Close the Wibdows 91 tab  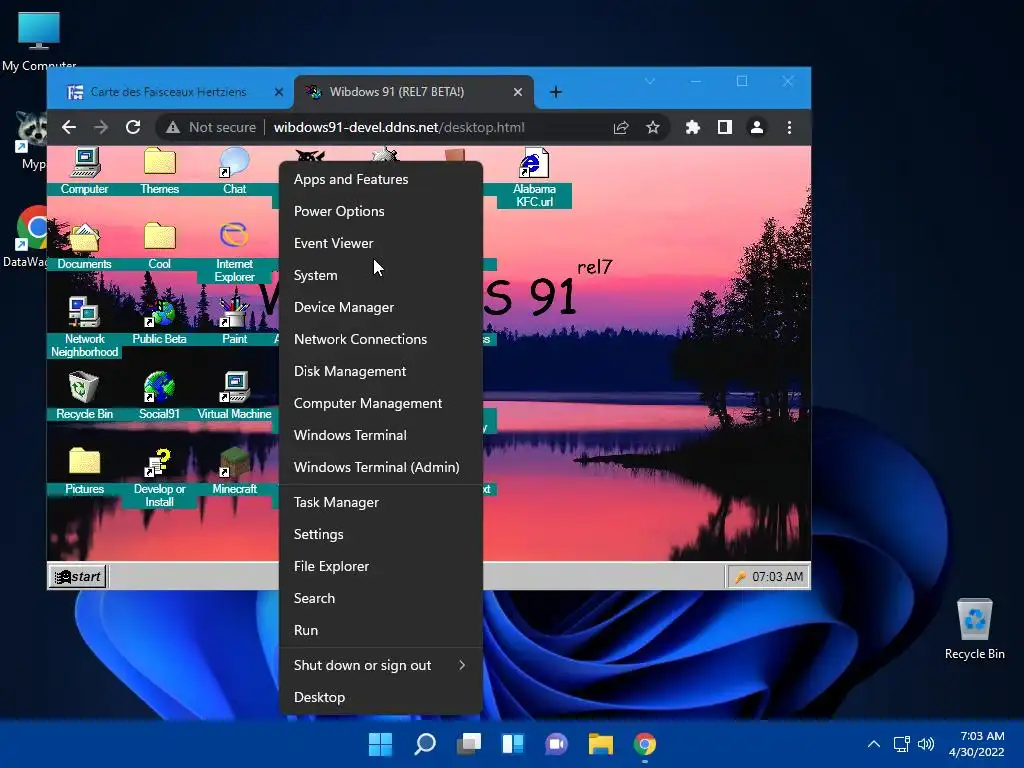[518, 92]
